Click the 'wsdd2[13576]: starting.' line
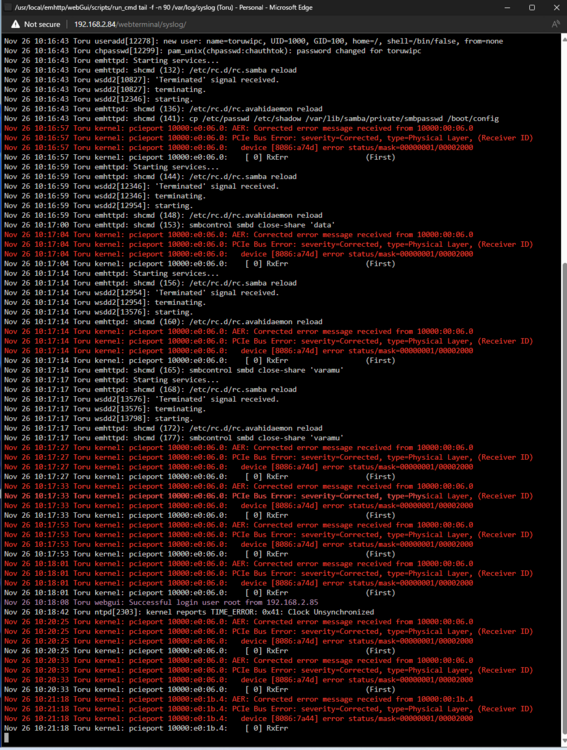Viewport: 567px width, 750px height. click(x=99, y=312)
